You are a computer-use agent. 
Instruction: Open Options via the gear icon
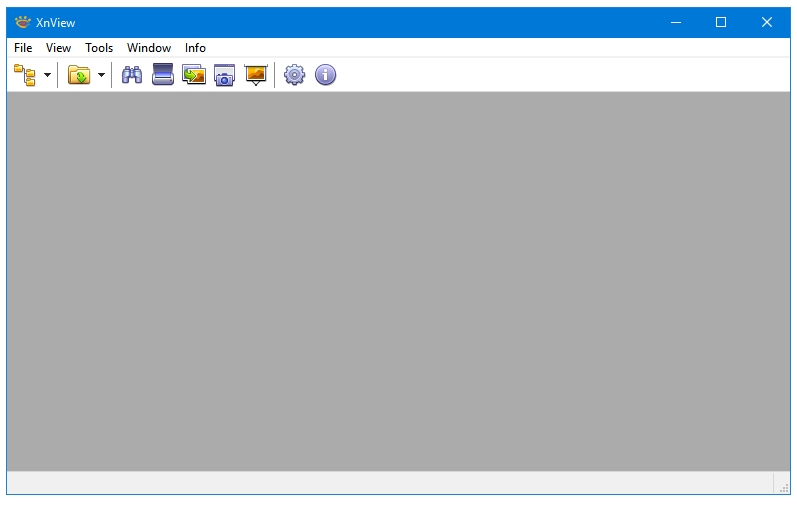(294, 75)
